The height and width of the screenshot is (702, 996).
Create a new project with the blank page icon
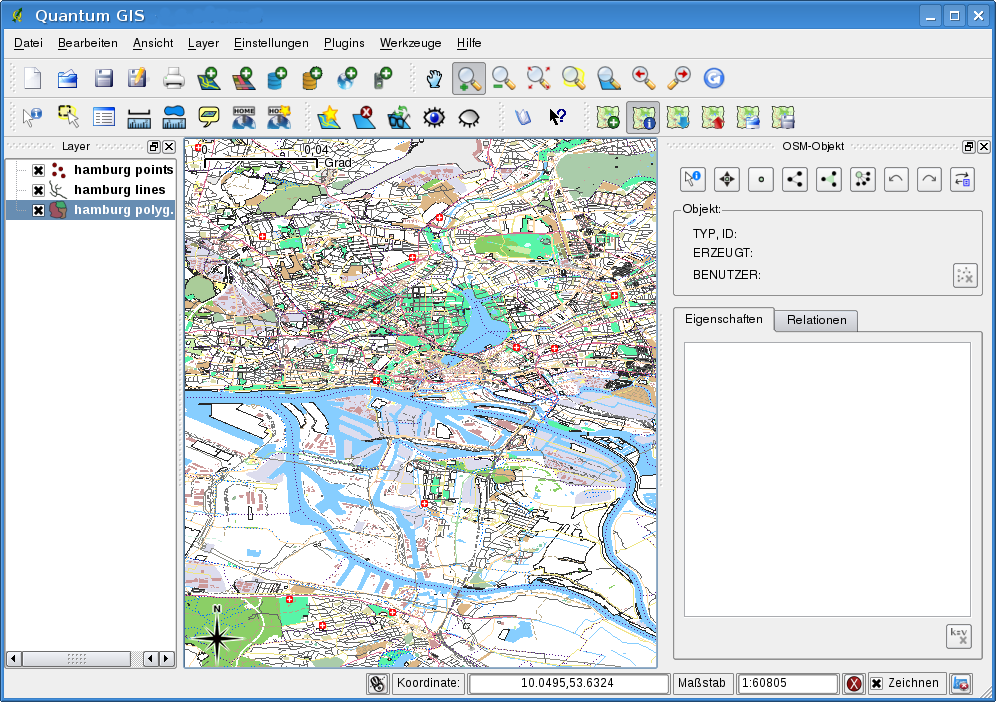click(x=32, y=78)
